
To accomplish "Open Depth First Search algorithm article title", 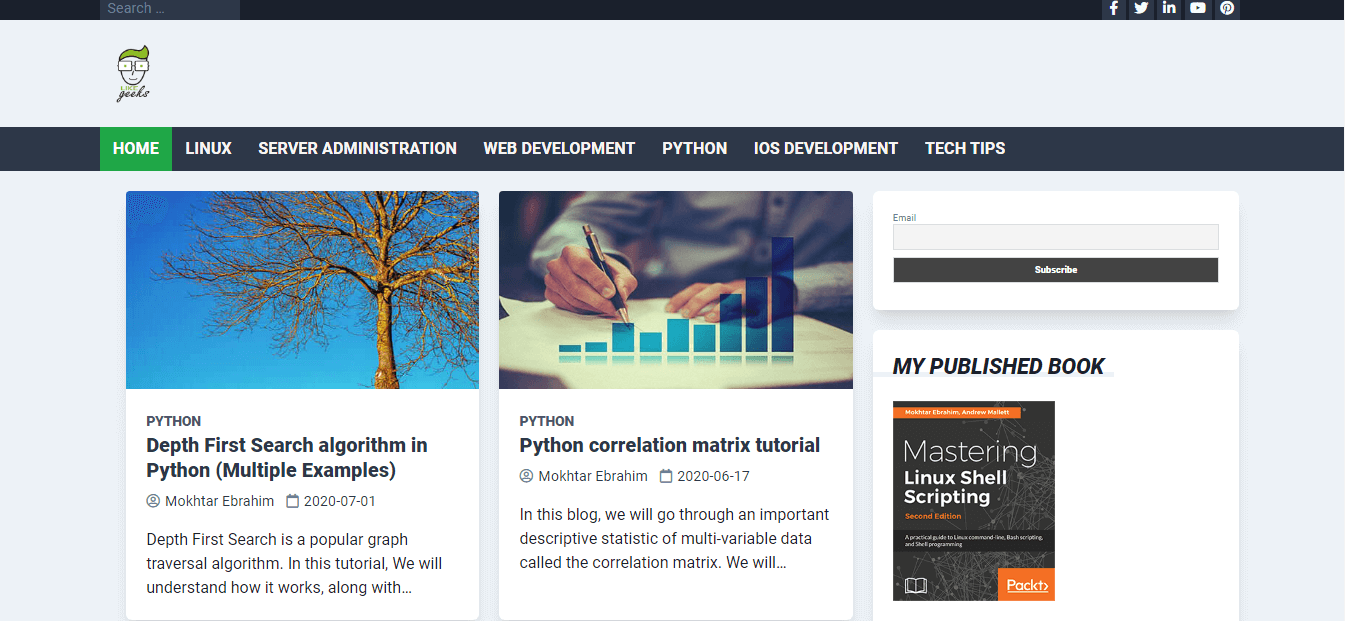I will coord(286,457).
